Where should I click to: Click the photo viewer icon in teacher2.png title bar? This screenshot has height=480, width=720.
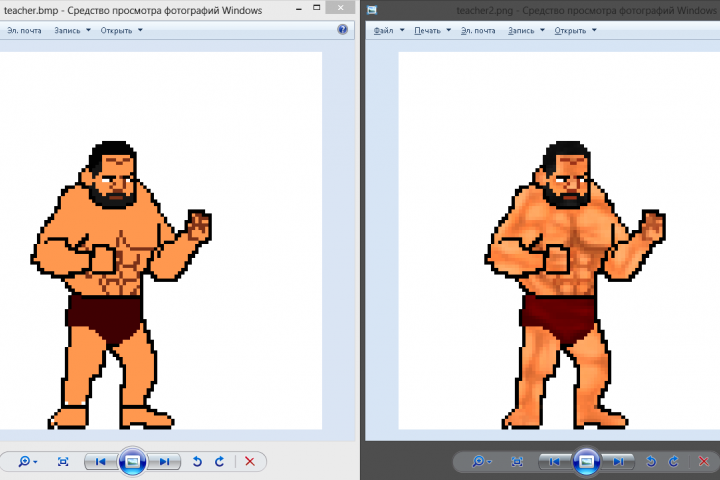[372, 10]
